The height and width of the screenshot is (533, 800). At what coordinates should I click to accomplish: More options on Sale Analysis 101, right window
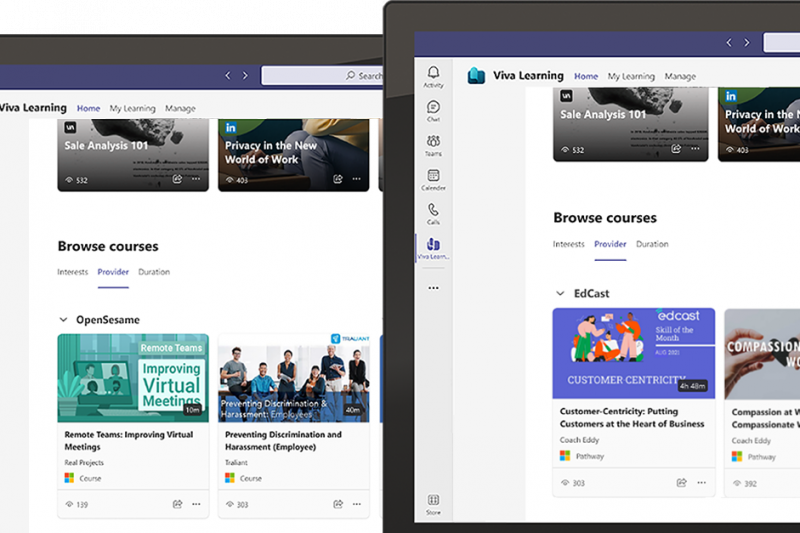[695, 148]
